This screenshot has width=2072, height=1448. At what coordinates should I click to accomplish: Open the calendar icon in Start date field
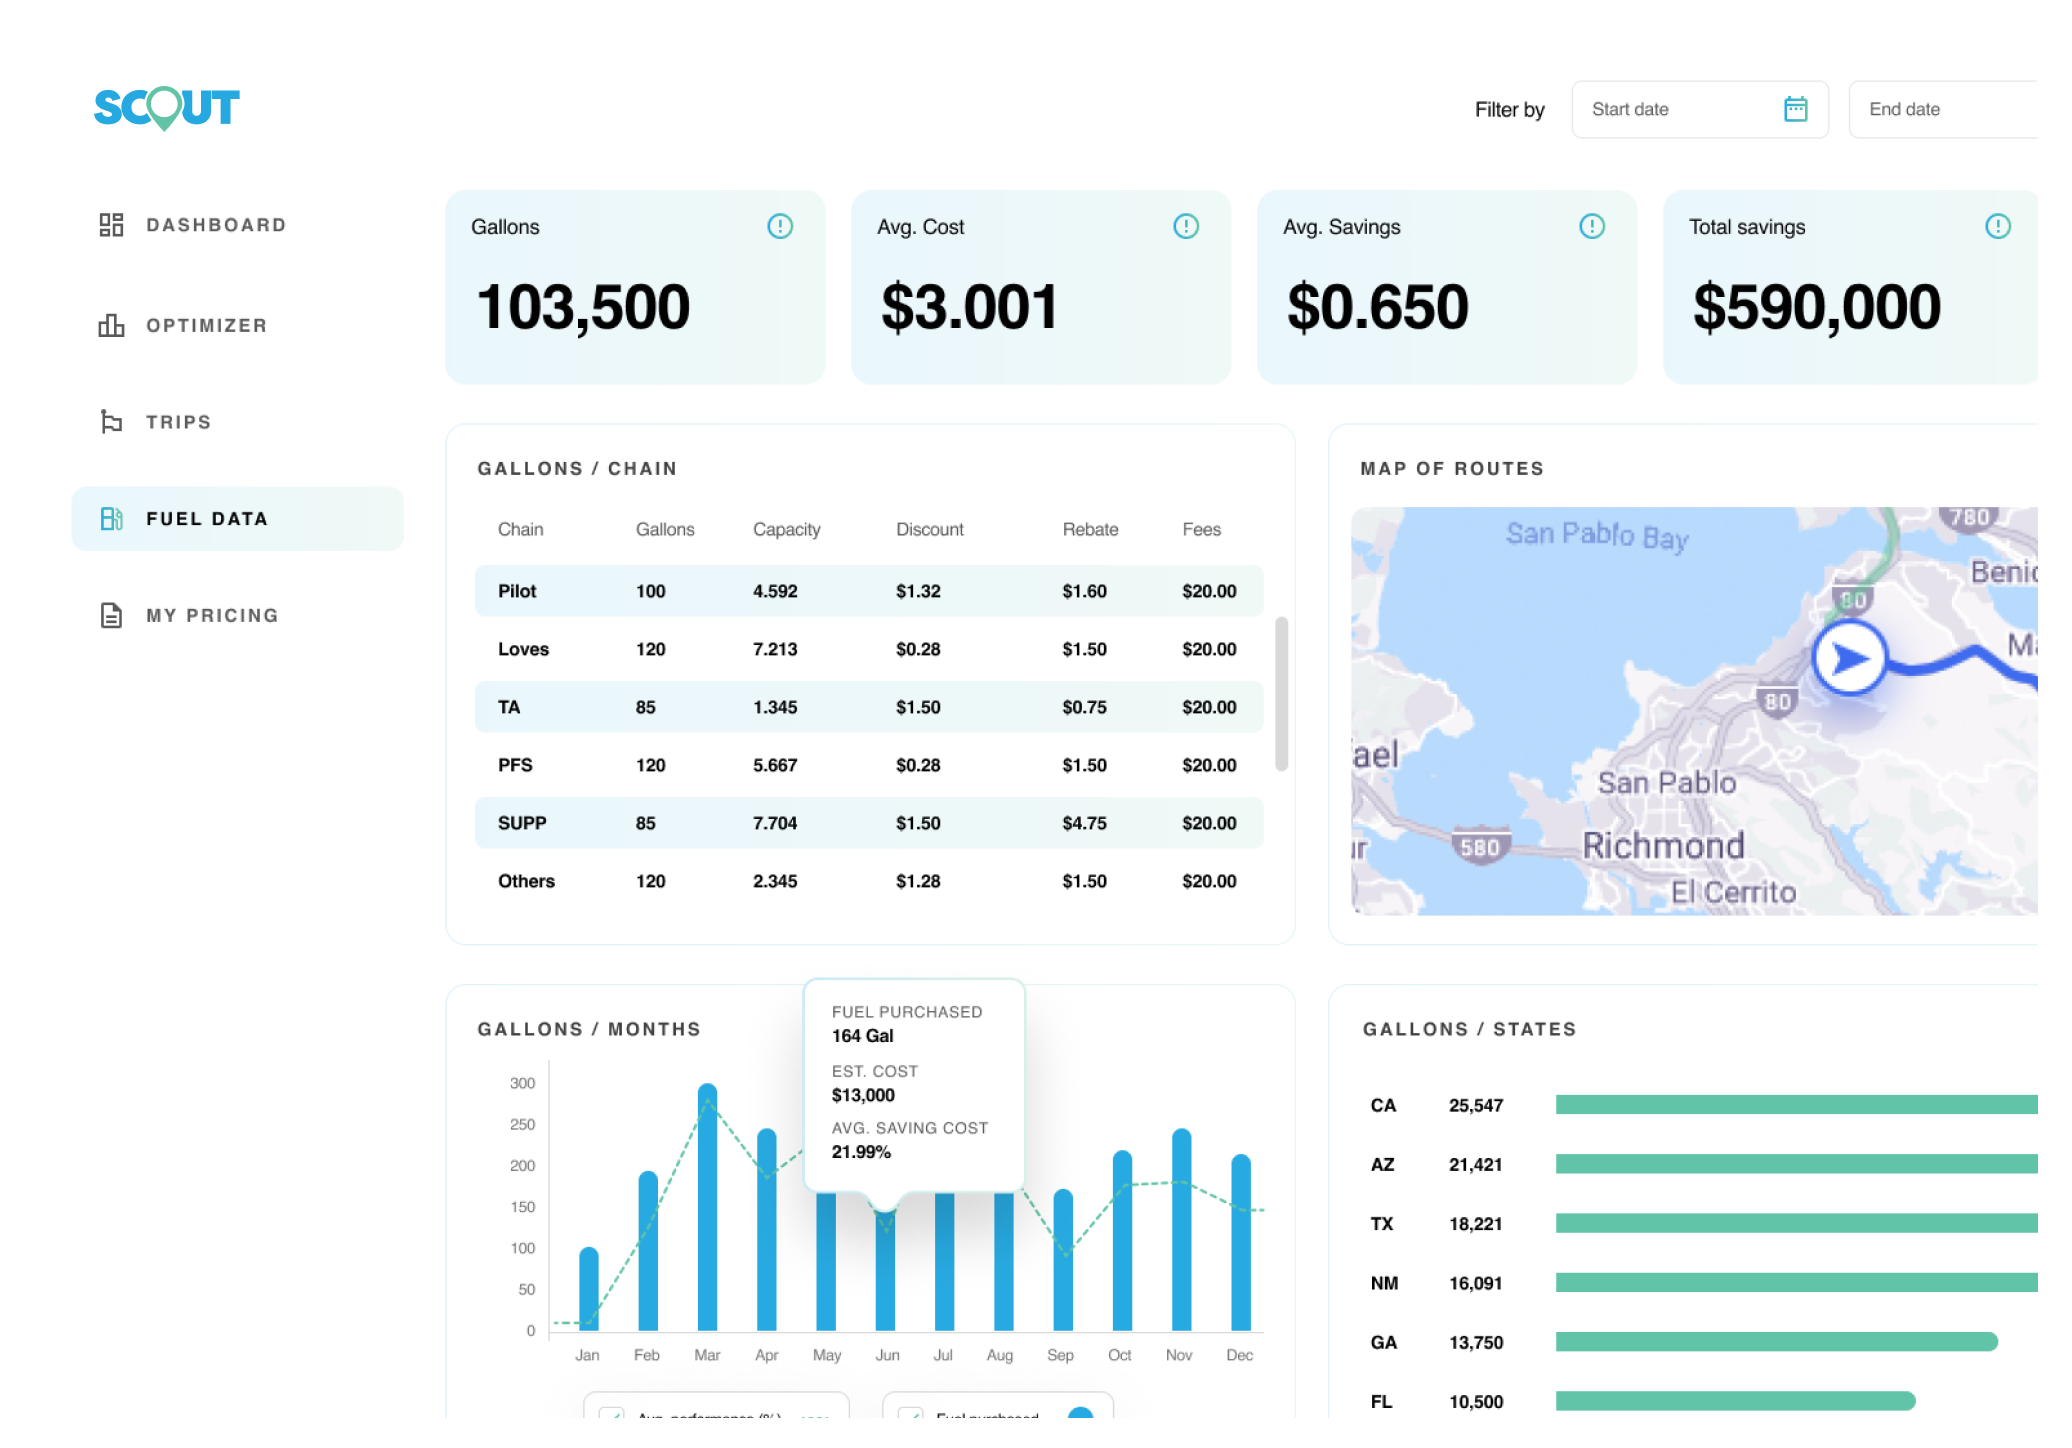tap(1797, 109)
